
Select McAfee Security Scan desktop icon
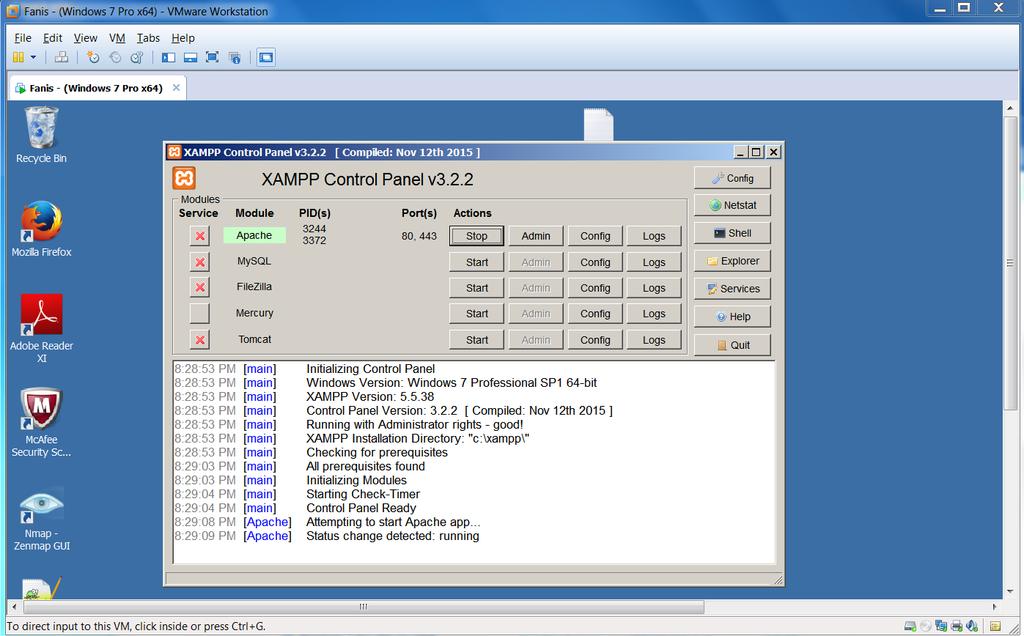tap(41, 422)
